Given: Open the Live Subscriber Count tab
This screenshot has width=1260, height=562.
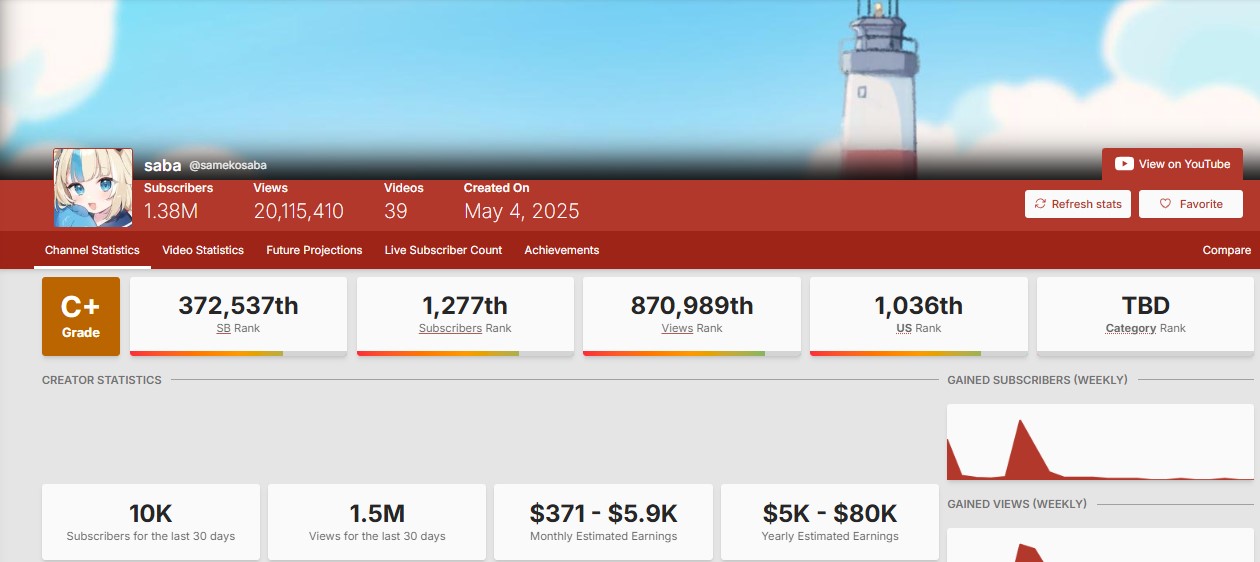Looking at the screenshot, I should point(443,250).
